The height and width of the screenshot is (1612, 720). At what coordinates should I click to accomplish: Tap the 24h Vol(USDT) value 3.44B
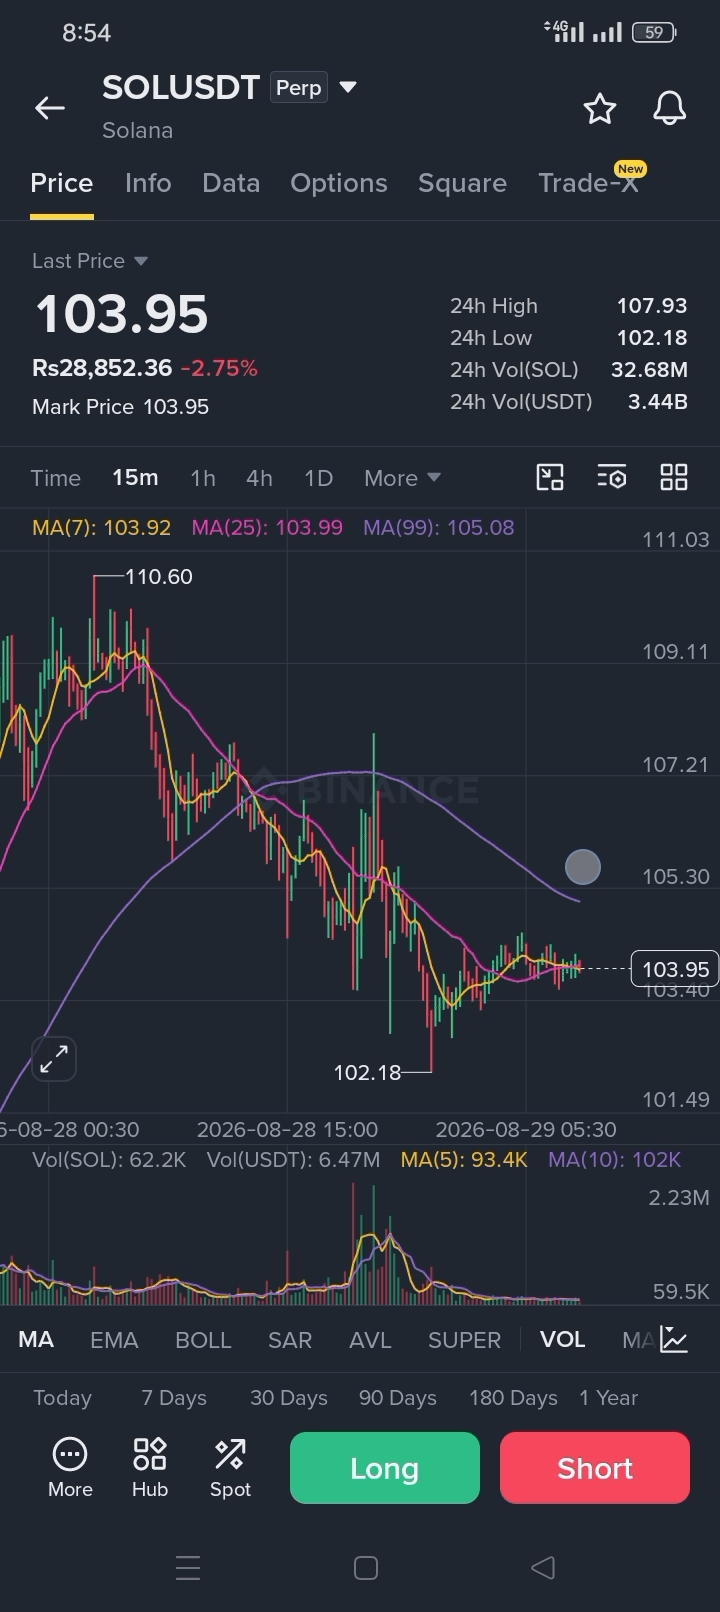point(657,402)
